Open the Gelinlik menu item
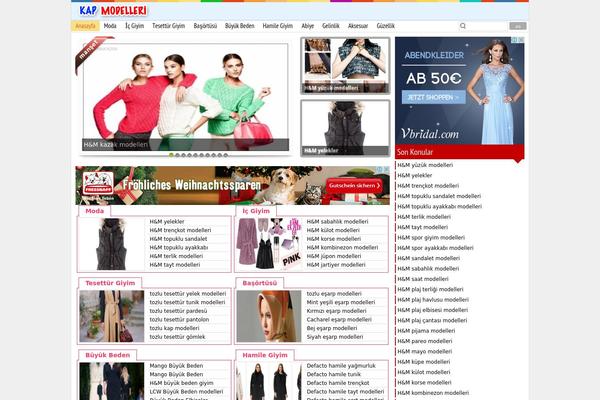 [331, 26]
